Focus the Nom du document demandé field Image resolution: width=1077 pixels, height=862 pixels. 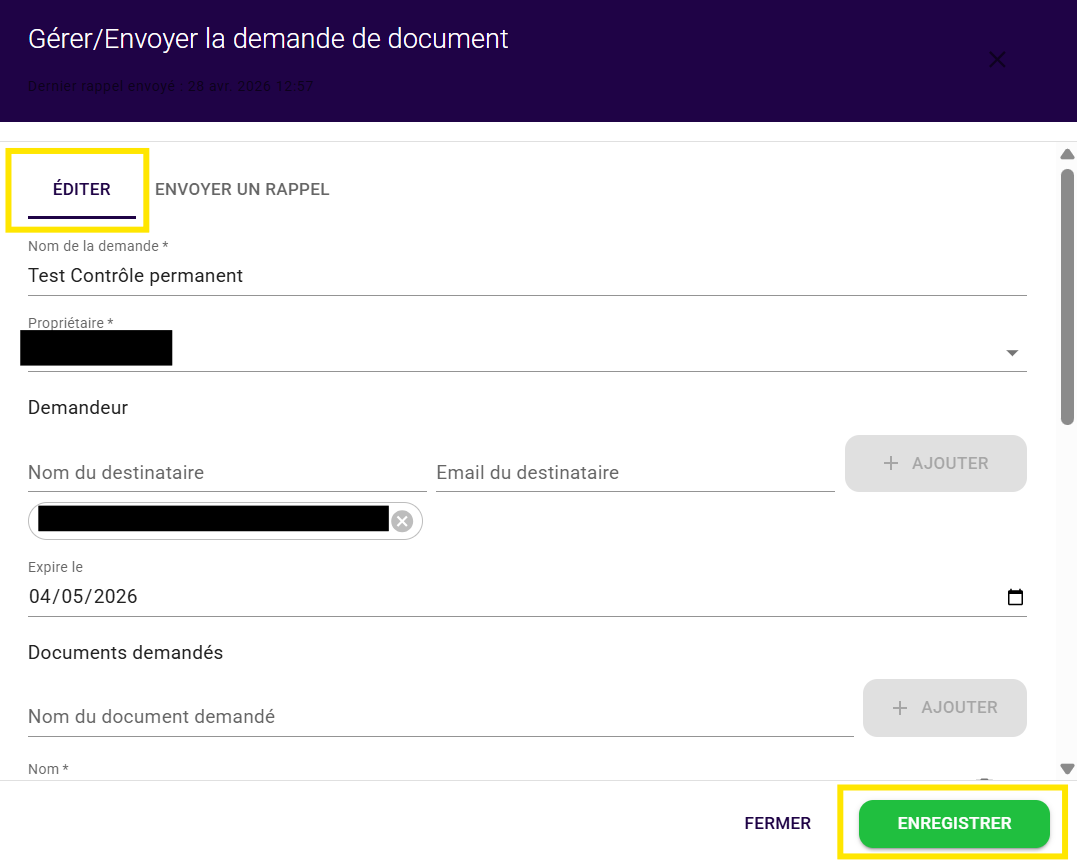440,717
